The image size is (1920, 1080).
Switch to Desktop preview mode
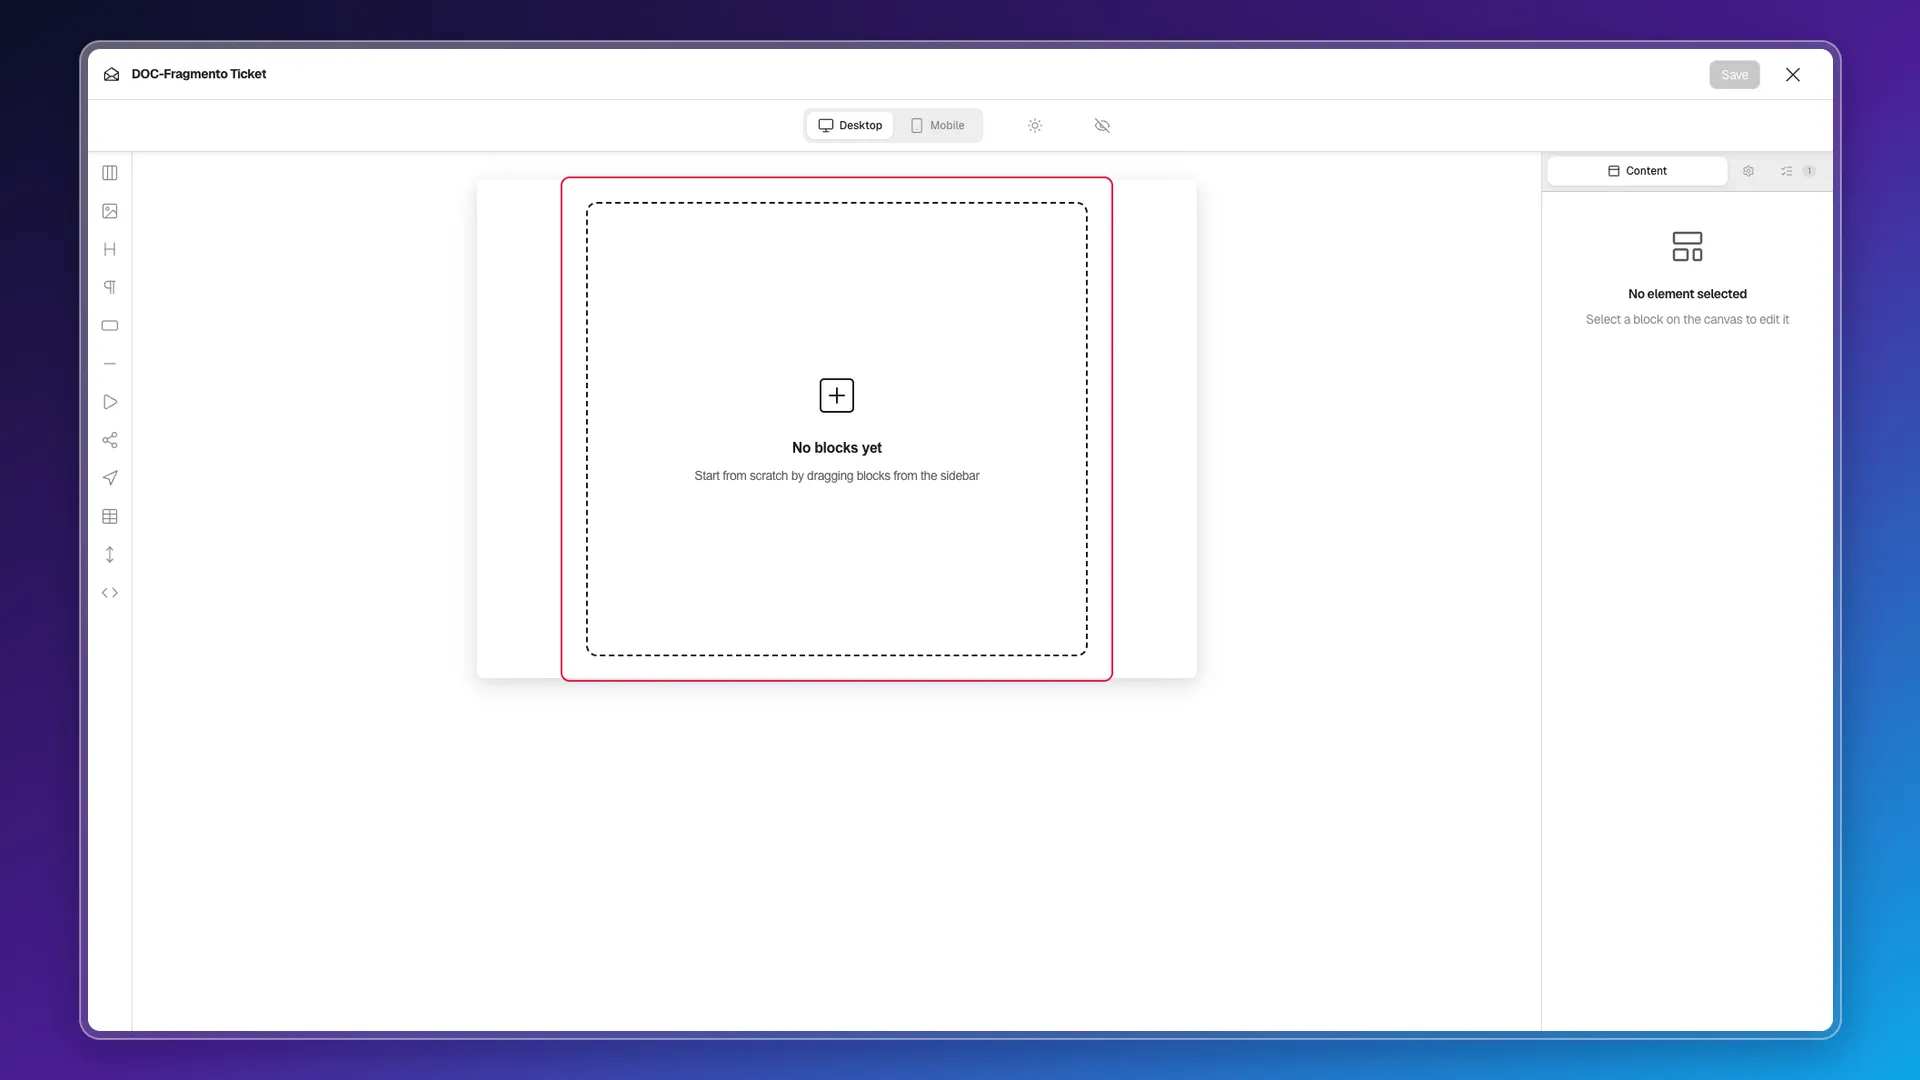pyautogui.click(x=850, y=125)
